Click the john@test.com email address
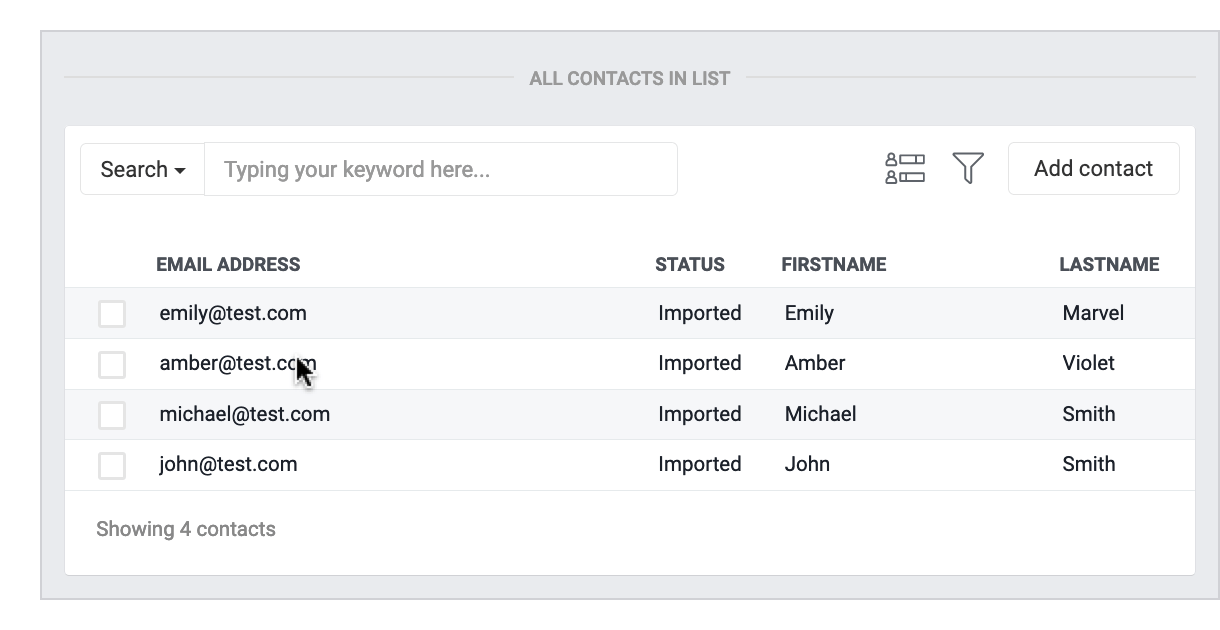Screen dimensions: 1220x630 click(228, 464)
